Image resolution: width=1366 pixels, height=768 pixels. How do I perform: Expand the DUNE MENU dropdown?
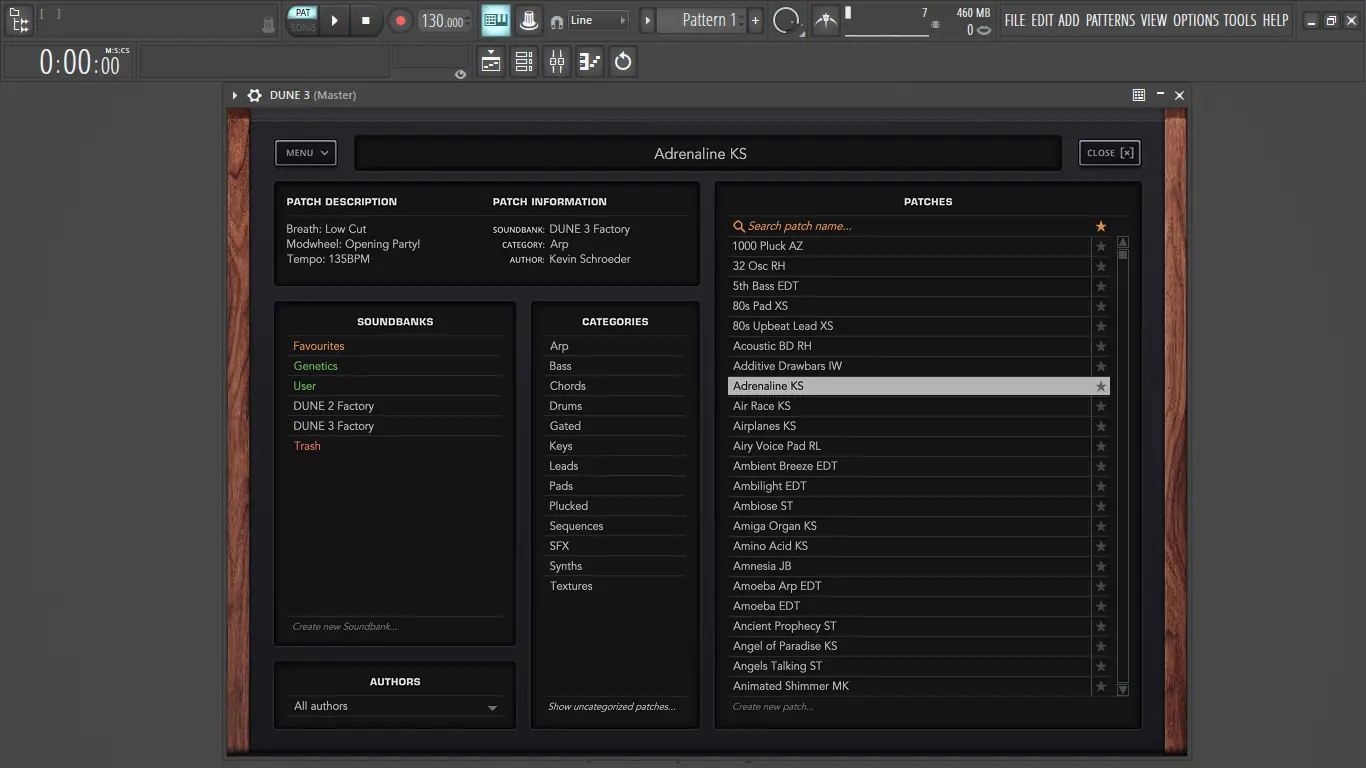(x=306, y=153)
